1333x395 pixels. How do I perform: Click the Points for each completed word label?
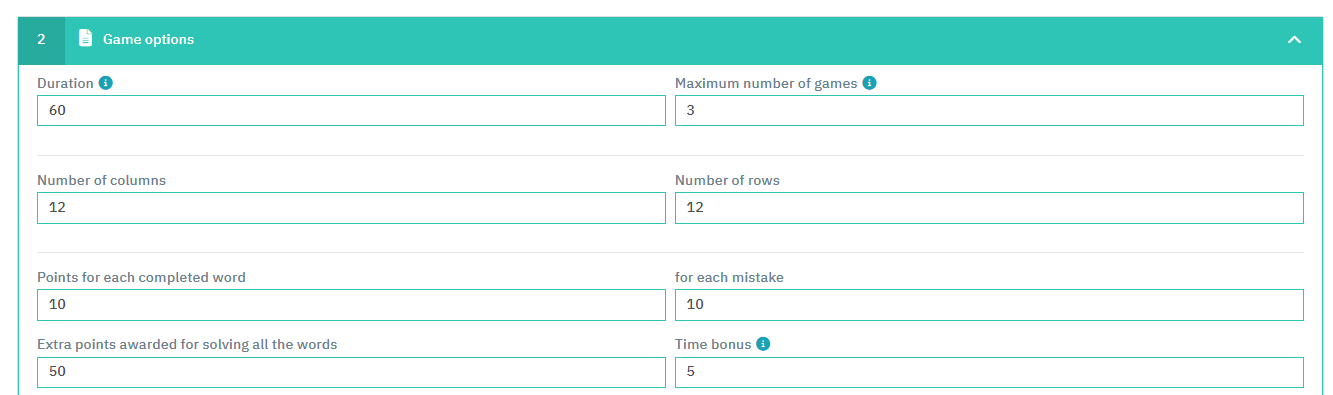141,278
